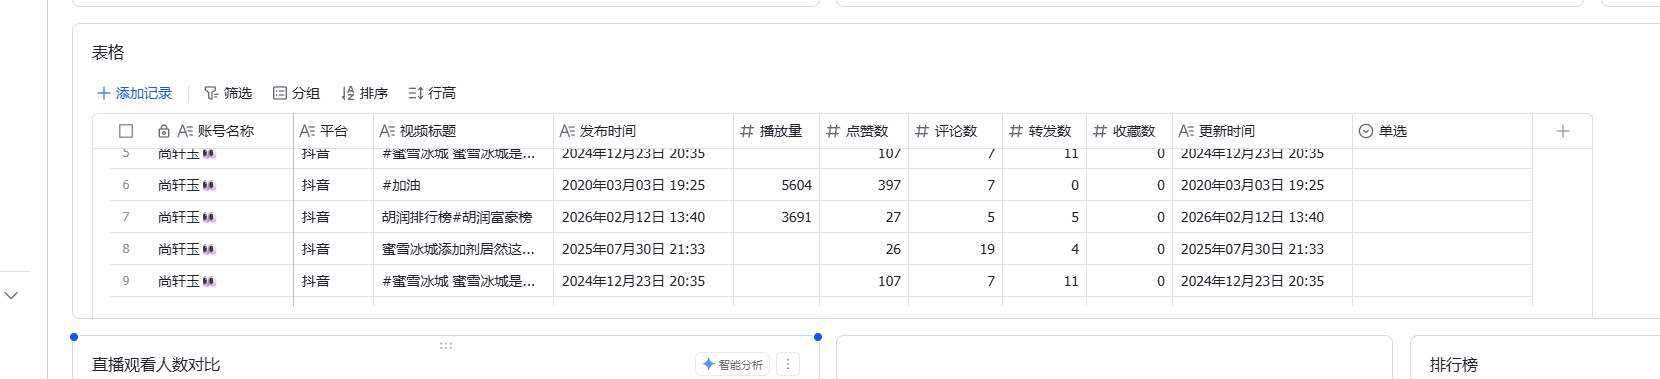Click the 19 comments cell in row 8

coord(956,249)
